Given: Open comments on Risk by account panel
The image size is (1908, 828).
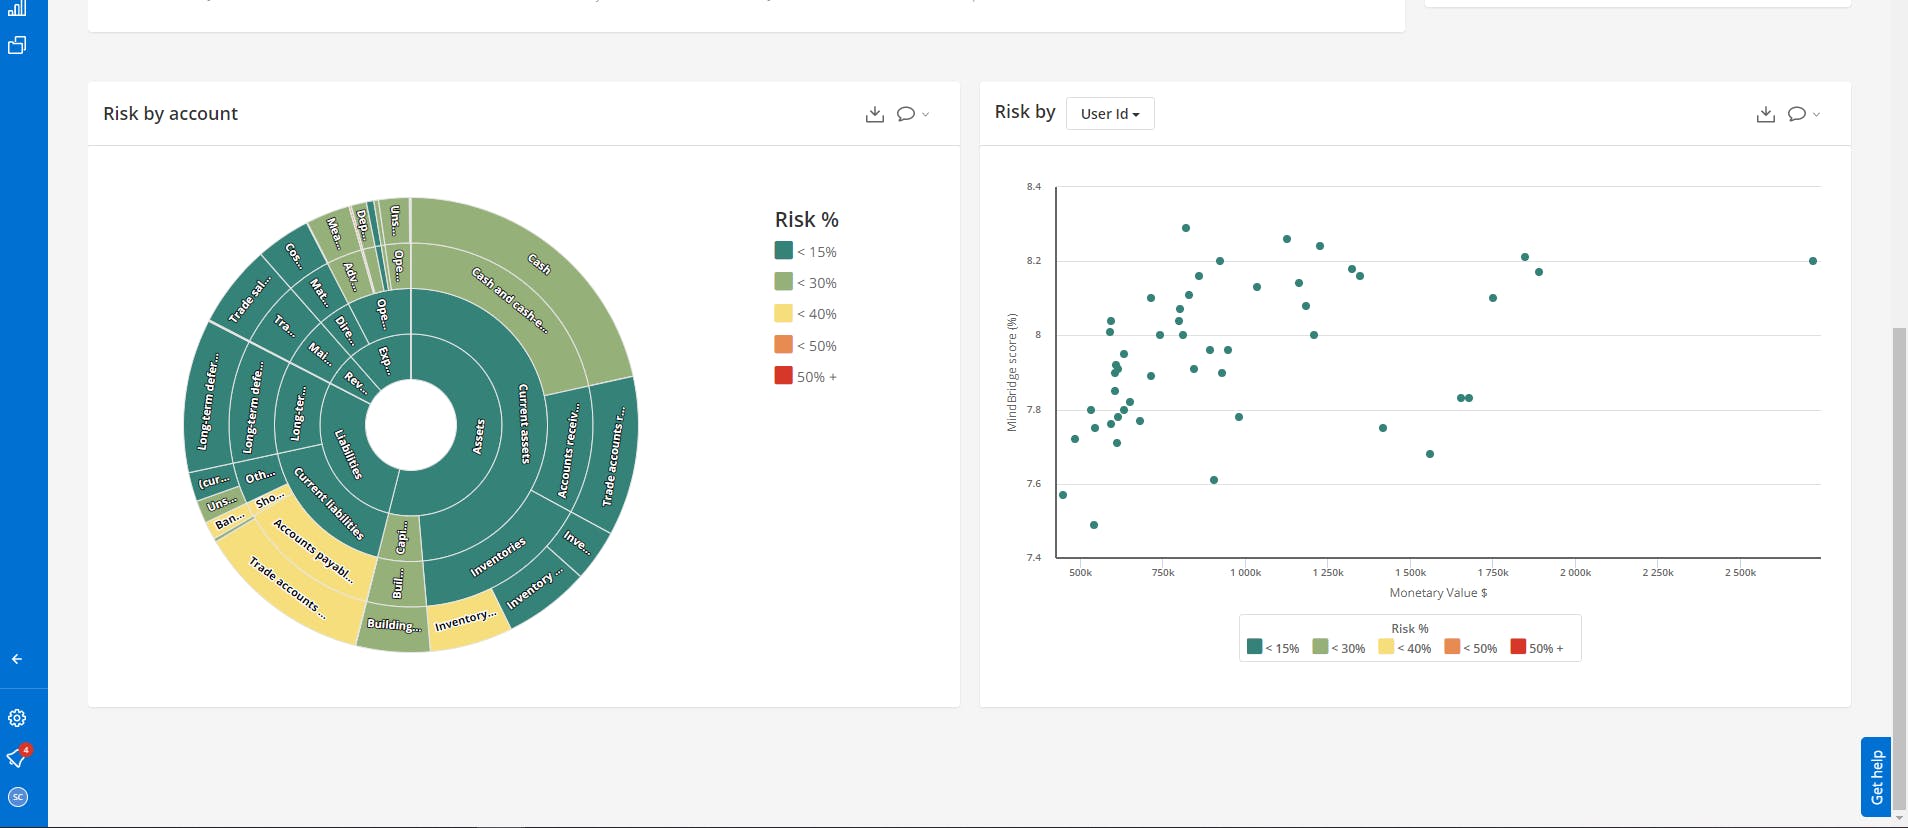Looking at the screenshot, I should click(x=912, y=114).
